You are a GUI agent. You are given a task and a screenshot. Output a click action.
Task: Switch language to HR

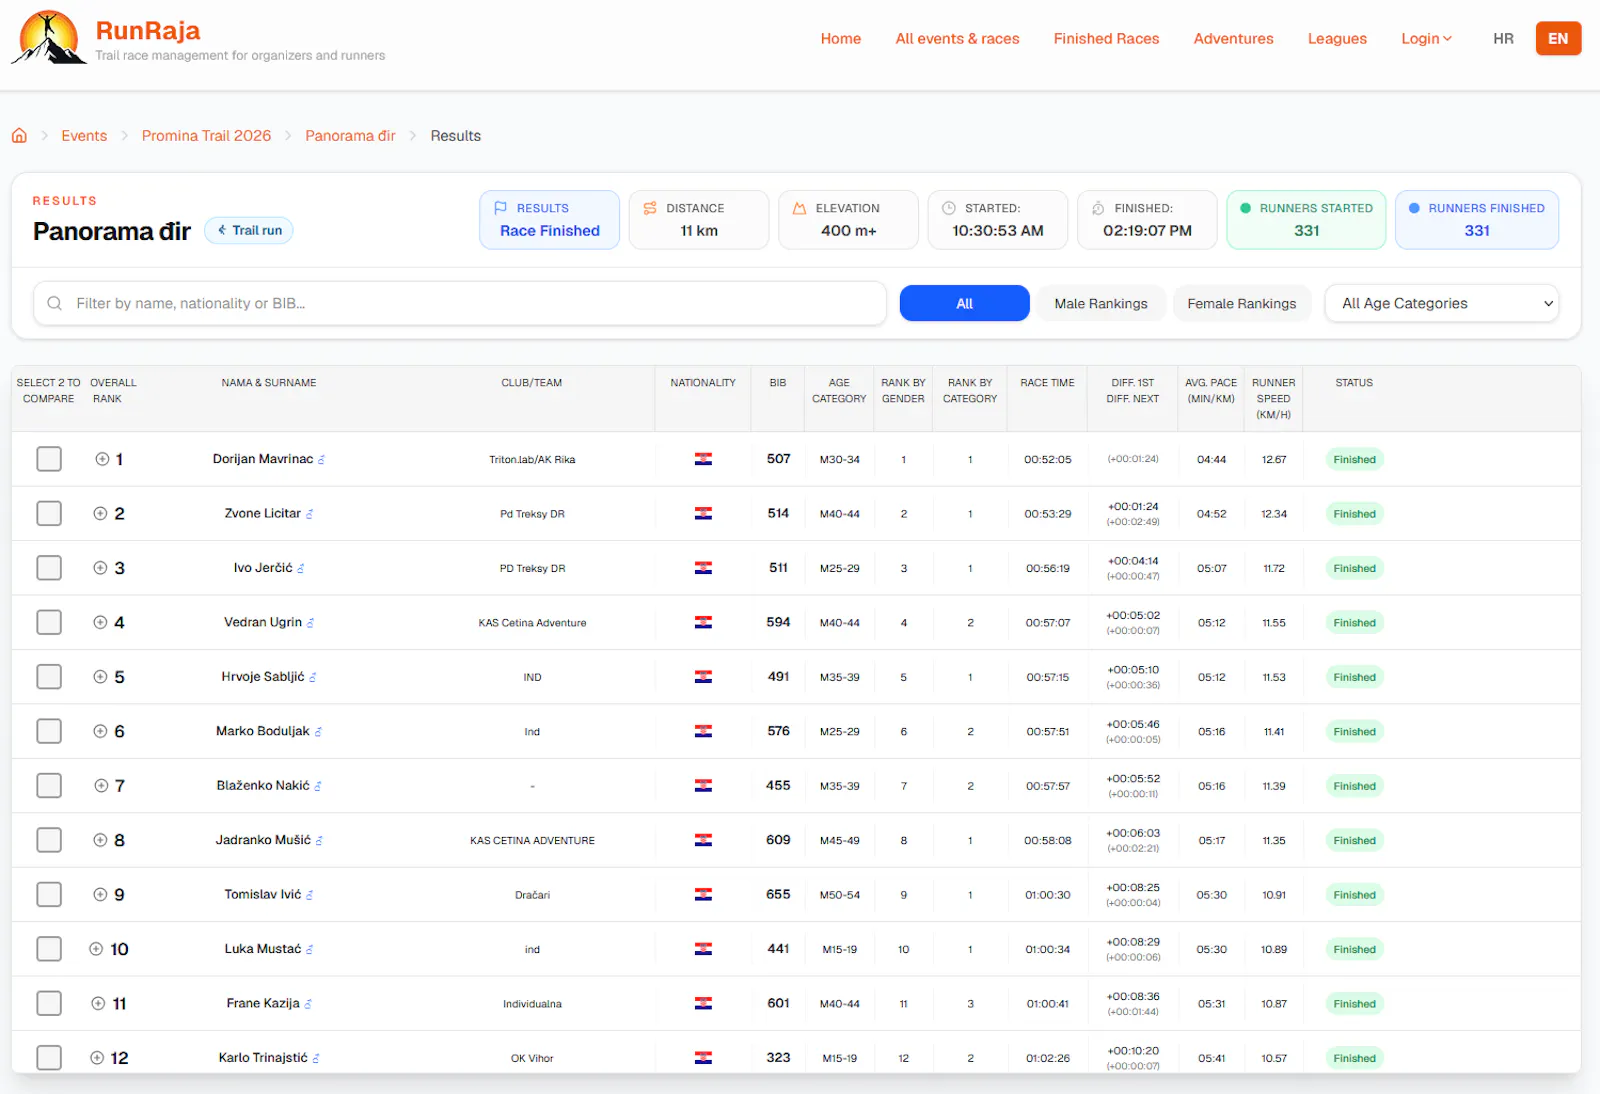1503,38
